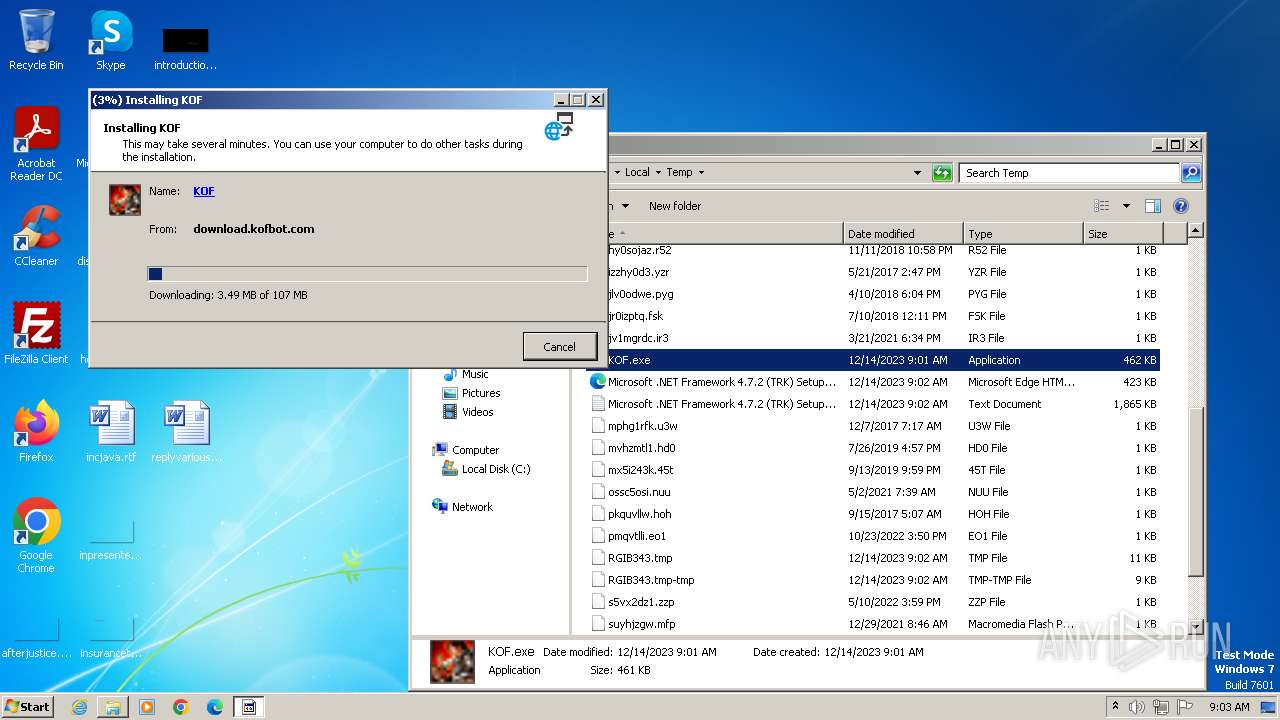1280x720 pixels.
Task: Launch Firefox from desktop
Action: click(36, 431)
